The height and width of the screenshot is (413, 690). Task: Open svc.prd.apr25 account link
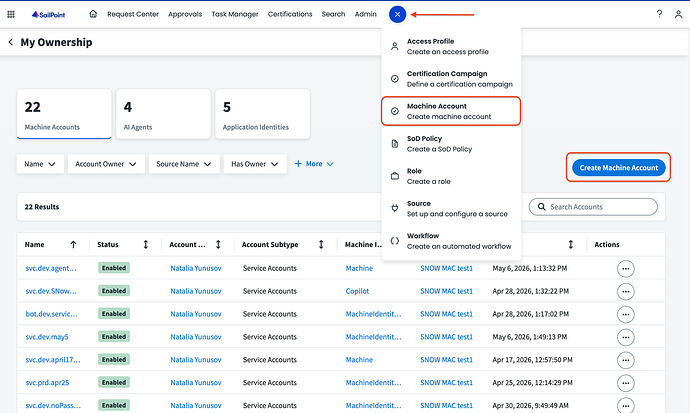[x=48, y=383]
